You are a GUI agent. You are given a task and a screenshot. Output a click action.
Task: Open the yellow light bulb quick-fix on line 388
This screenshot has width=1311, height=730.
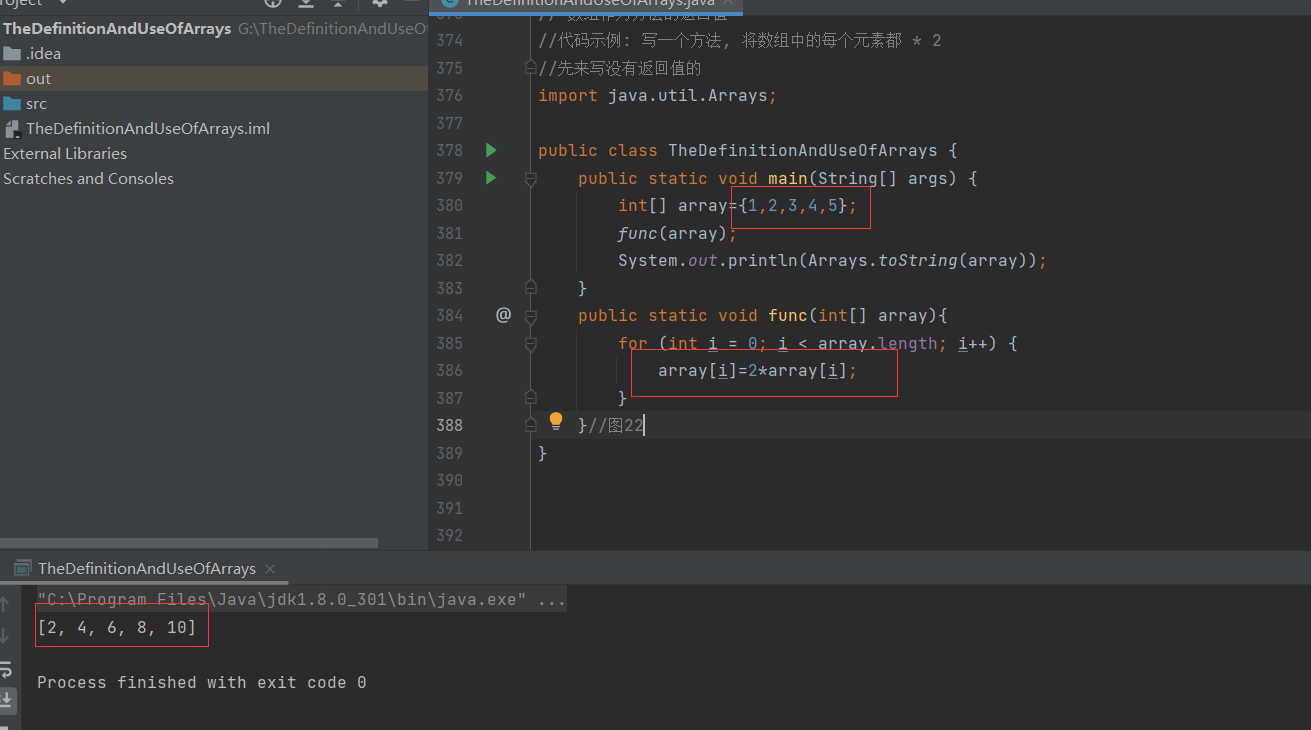click(556, 421)
